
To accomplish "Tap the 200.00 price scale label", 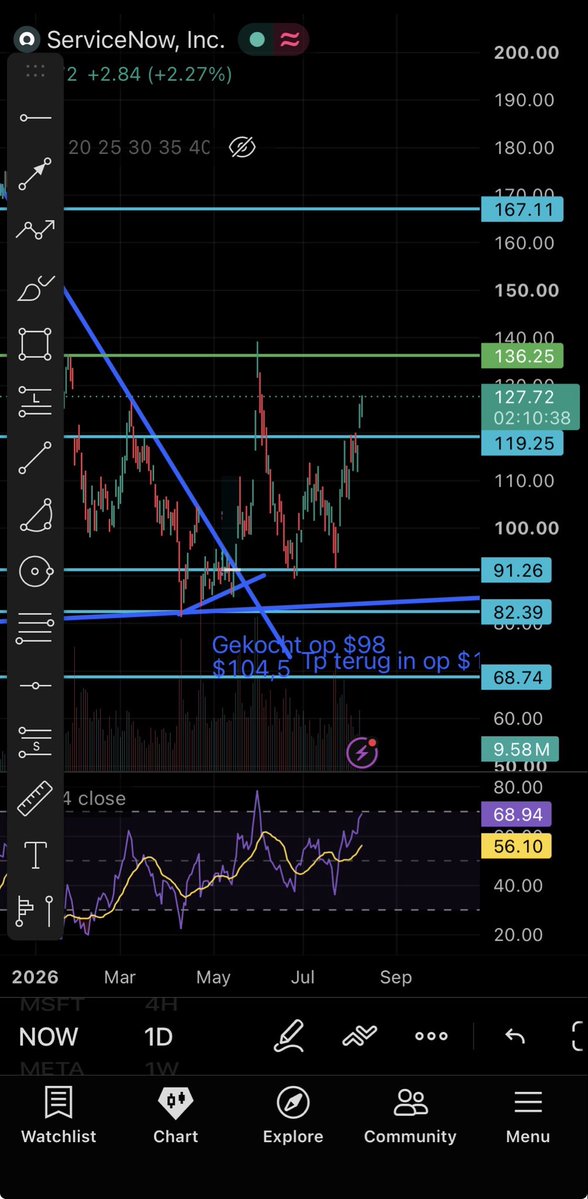I will click(x=526, y=53).
